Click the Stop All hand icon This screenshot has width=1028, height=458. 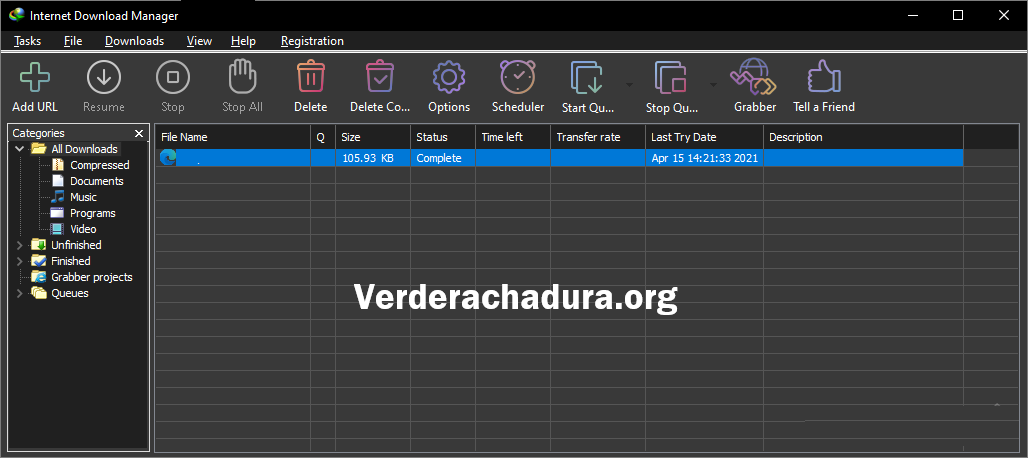coord(242,77)
